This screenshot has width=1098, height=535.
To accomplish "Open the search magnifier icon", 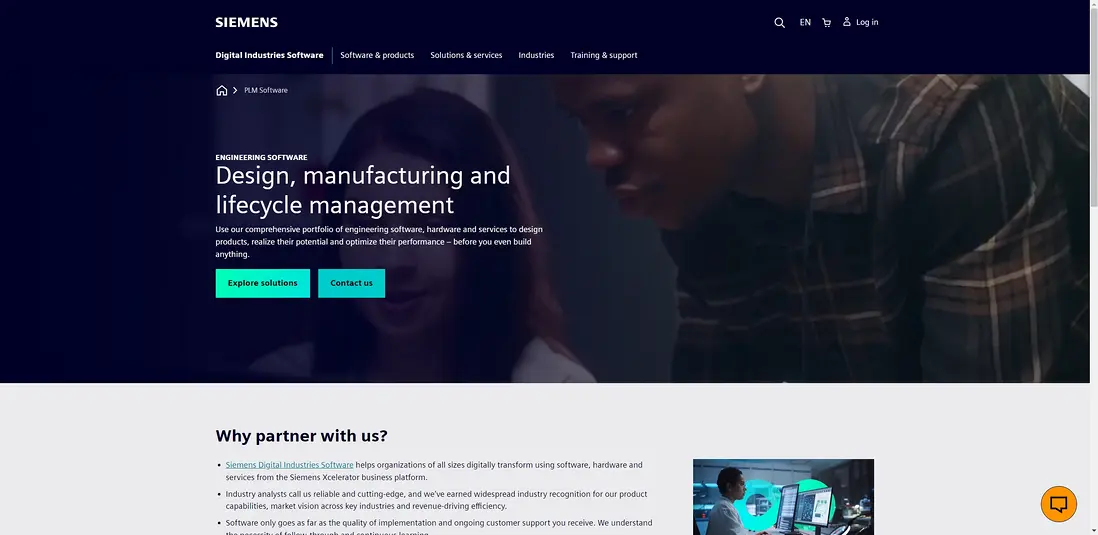I will click(779, 22).
